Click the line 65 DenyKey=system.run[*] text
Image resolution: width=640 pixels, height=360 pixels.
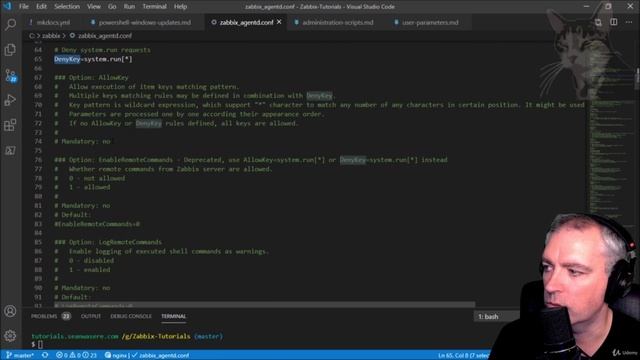coord(93,59)
